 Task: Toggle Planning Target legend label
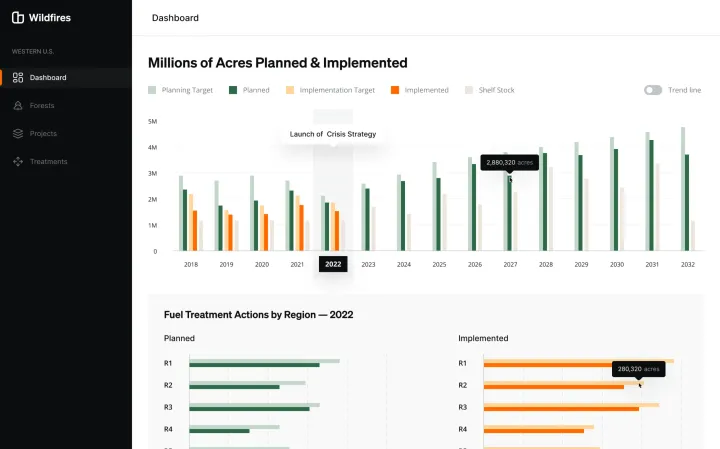click(x=187, y=90)
